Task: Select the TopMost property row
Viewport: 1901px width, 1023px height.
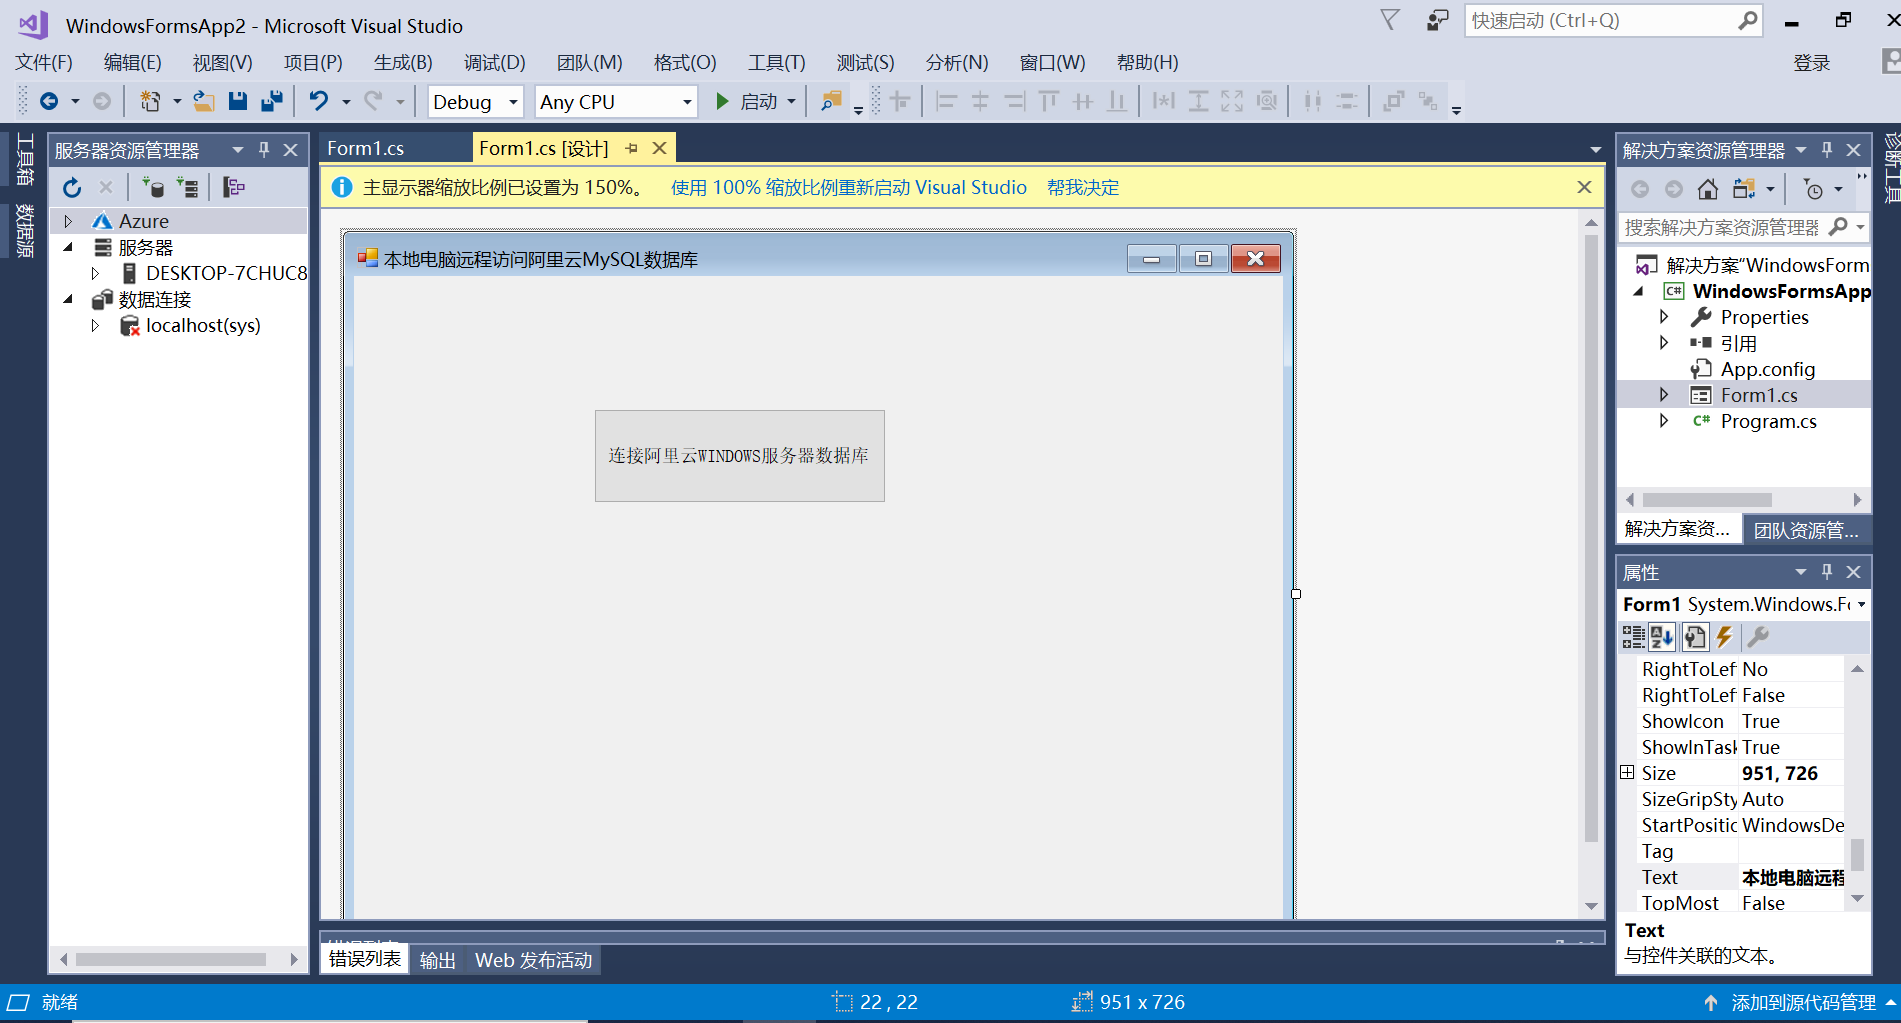Action: click(x=1741, y=903)
